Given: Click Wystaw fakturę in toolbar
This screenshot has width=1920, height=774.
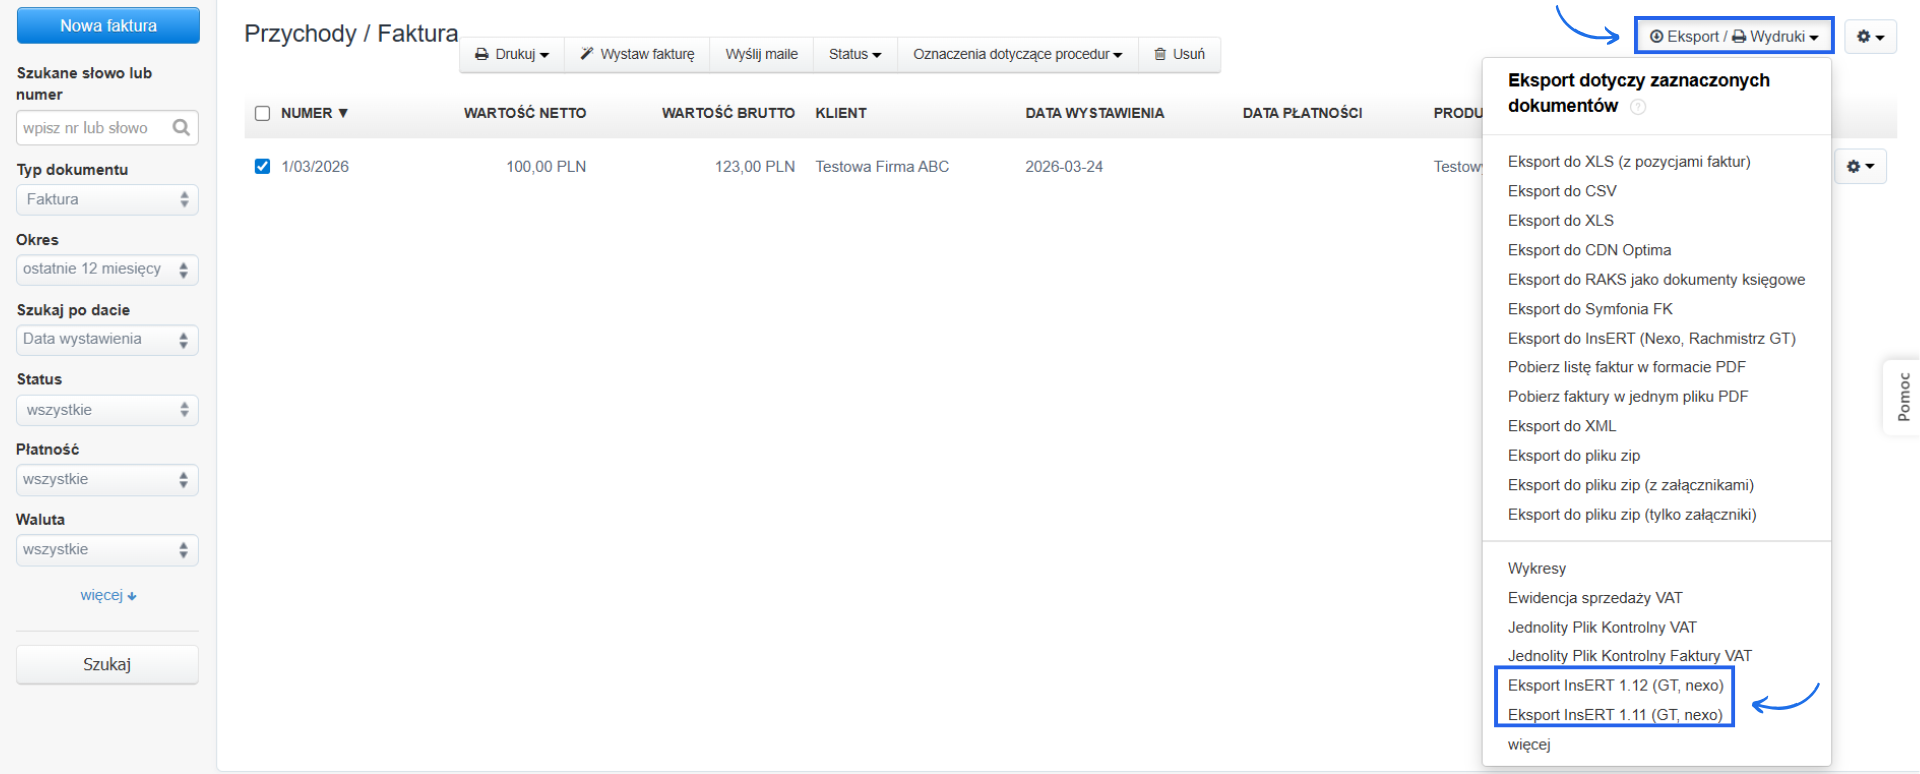Looking at the screenshot, I should point(637,54).
